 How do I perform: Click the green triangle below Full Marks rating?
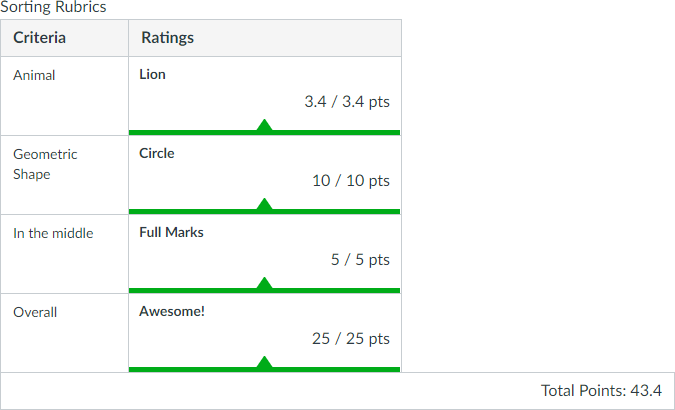point(264,284)
